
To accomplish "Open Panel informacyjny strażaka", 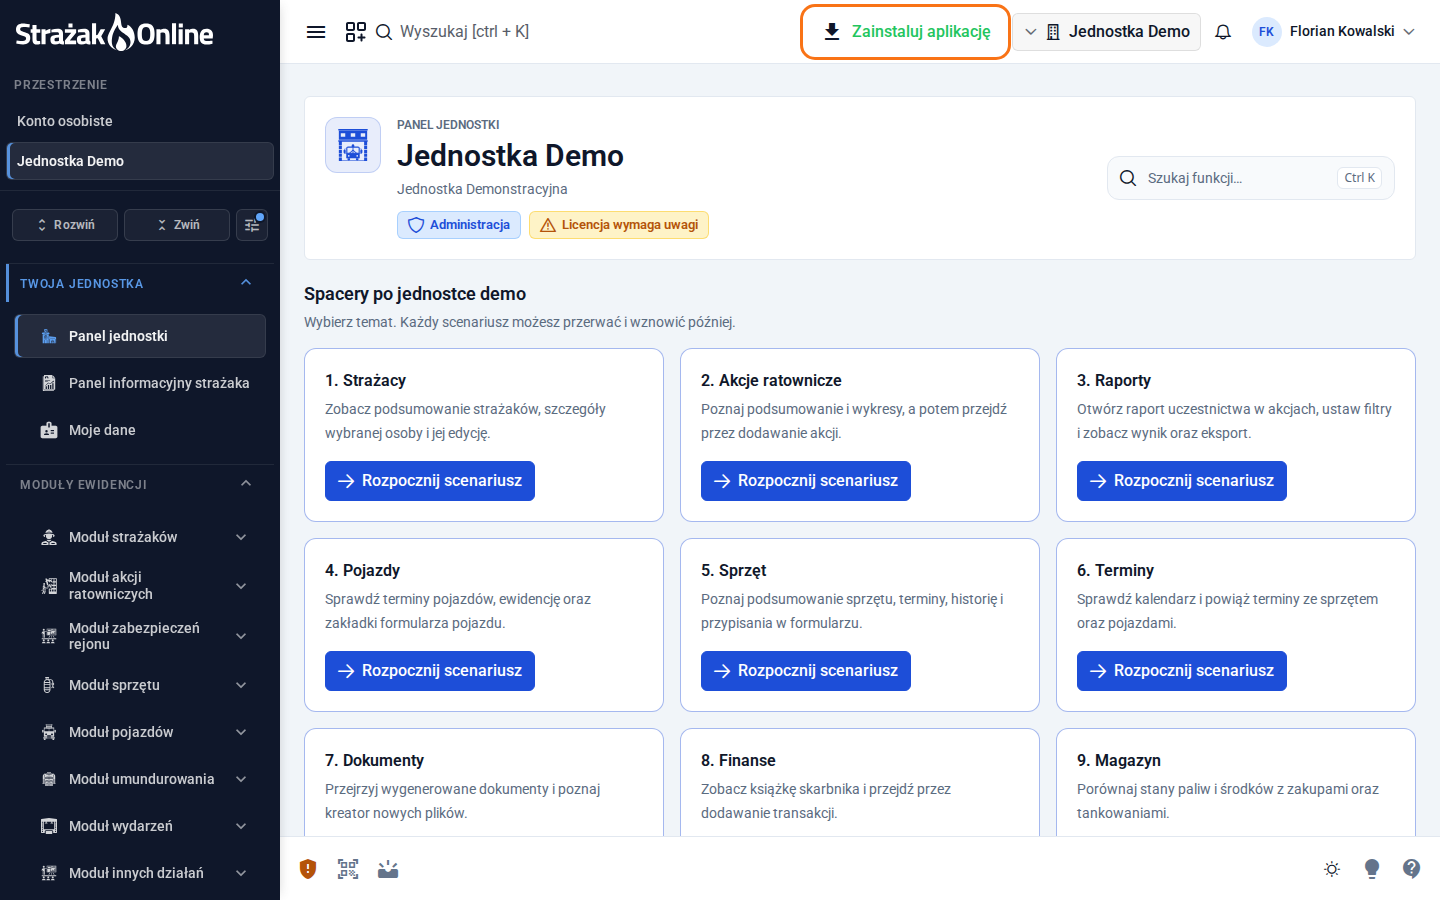I will coord(140,383).
